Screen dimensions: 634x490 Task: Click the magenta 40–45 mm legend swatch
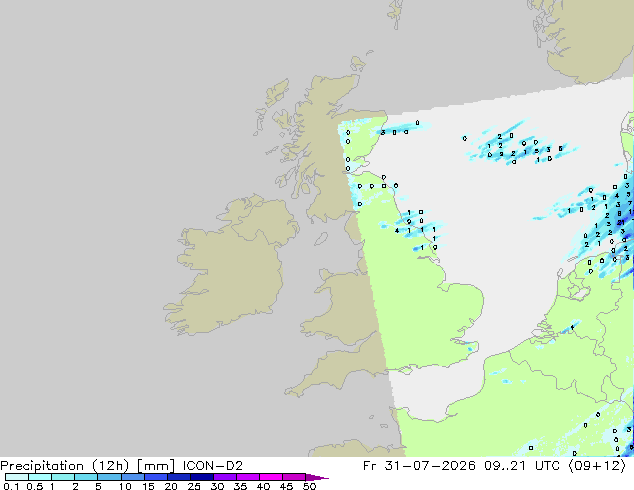click(271, 477)
